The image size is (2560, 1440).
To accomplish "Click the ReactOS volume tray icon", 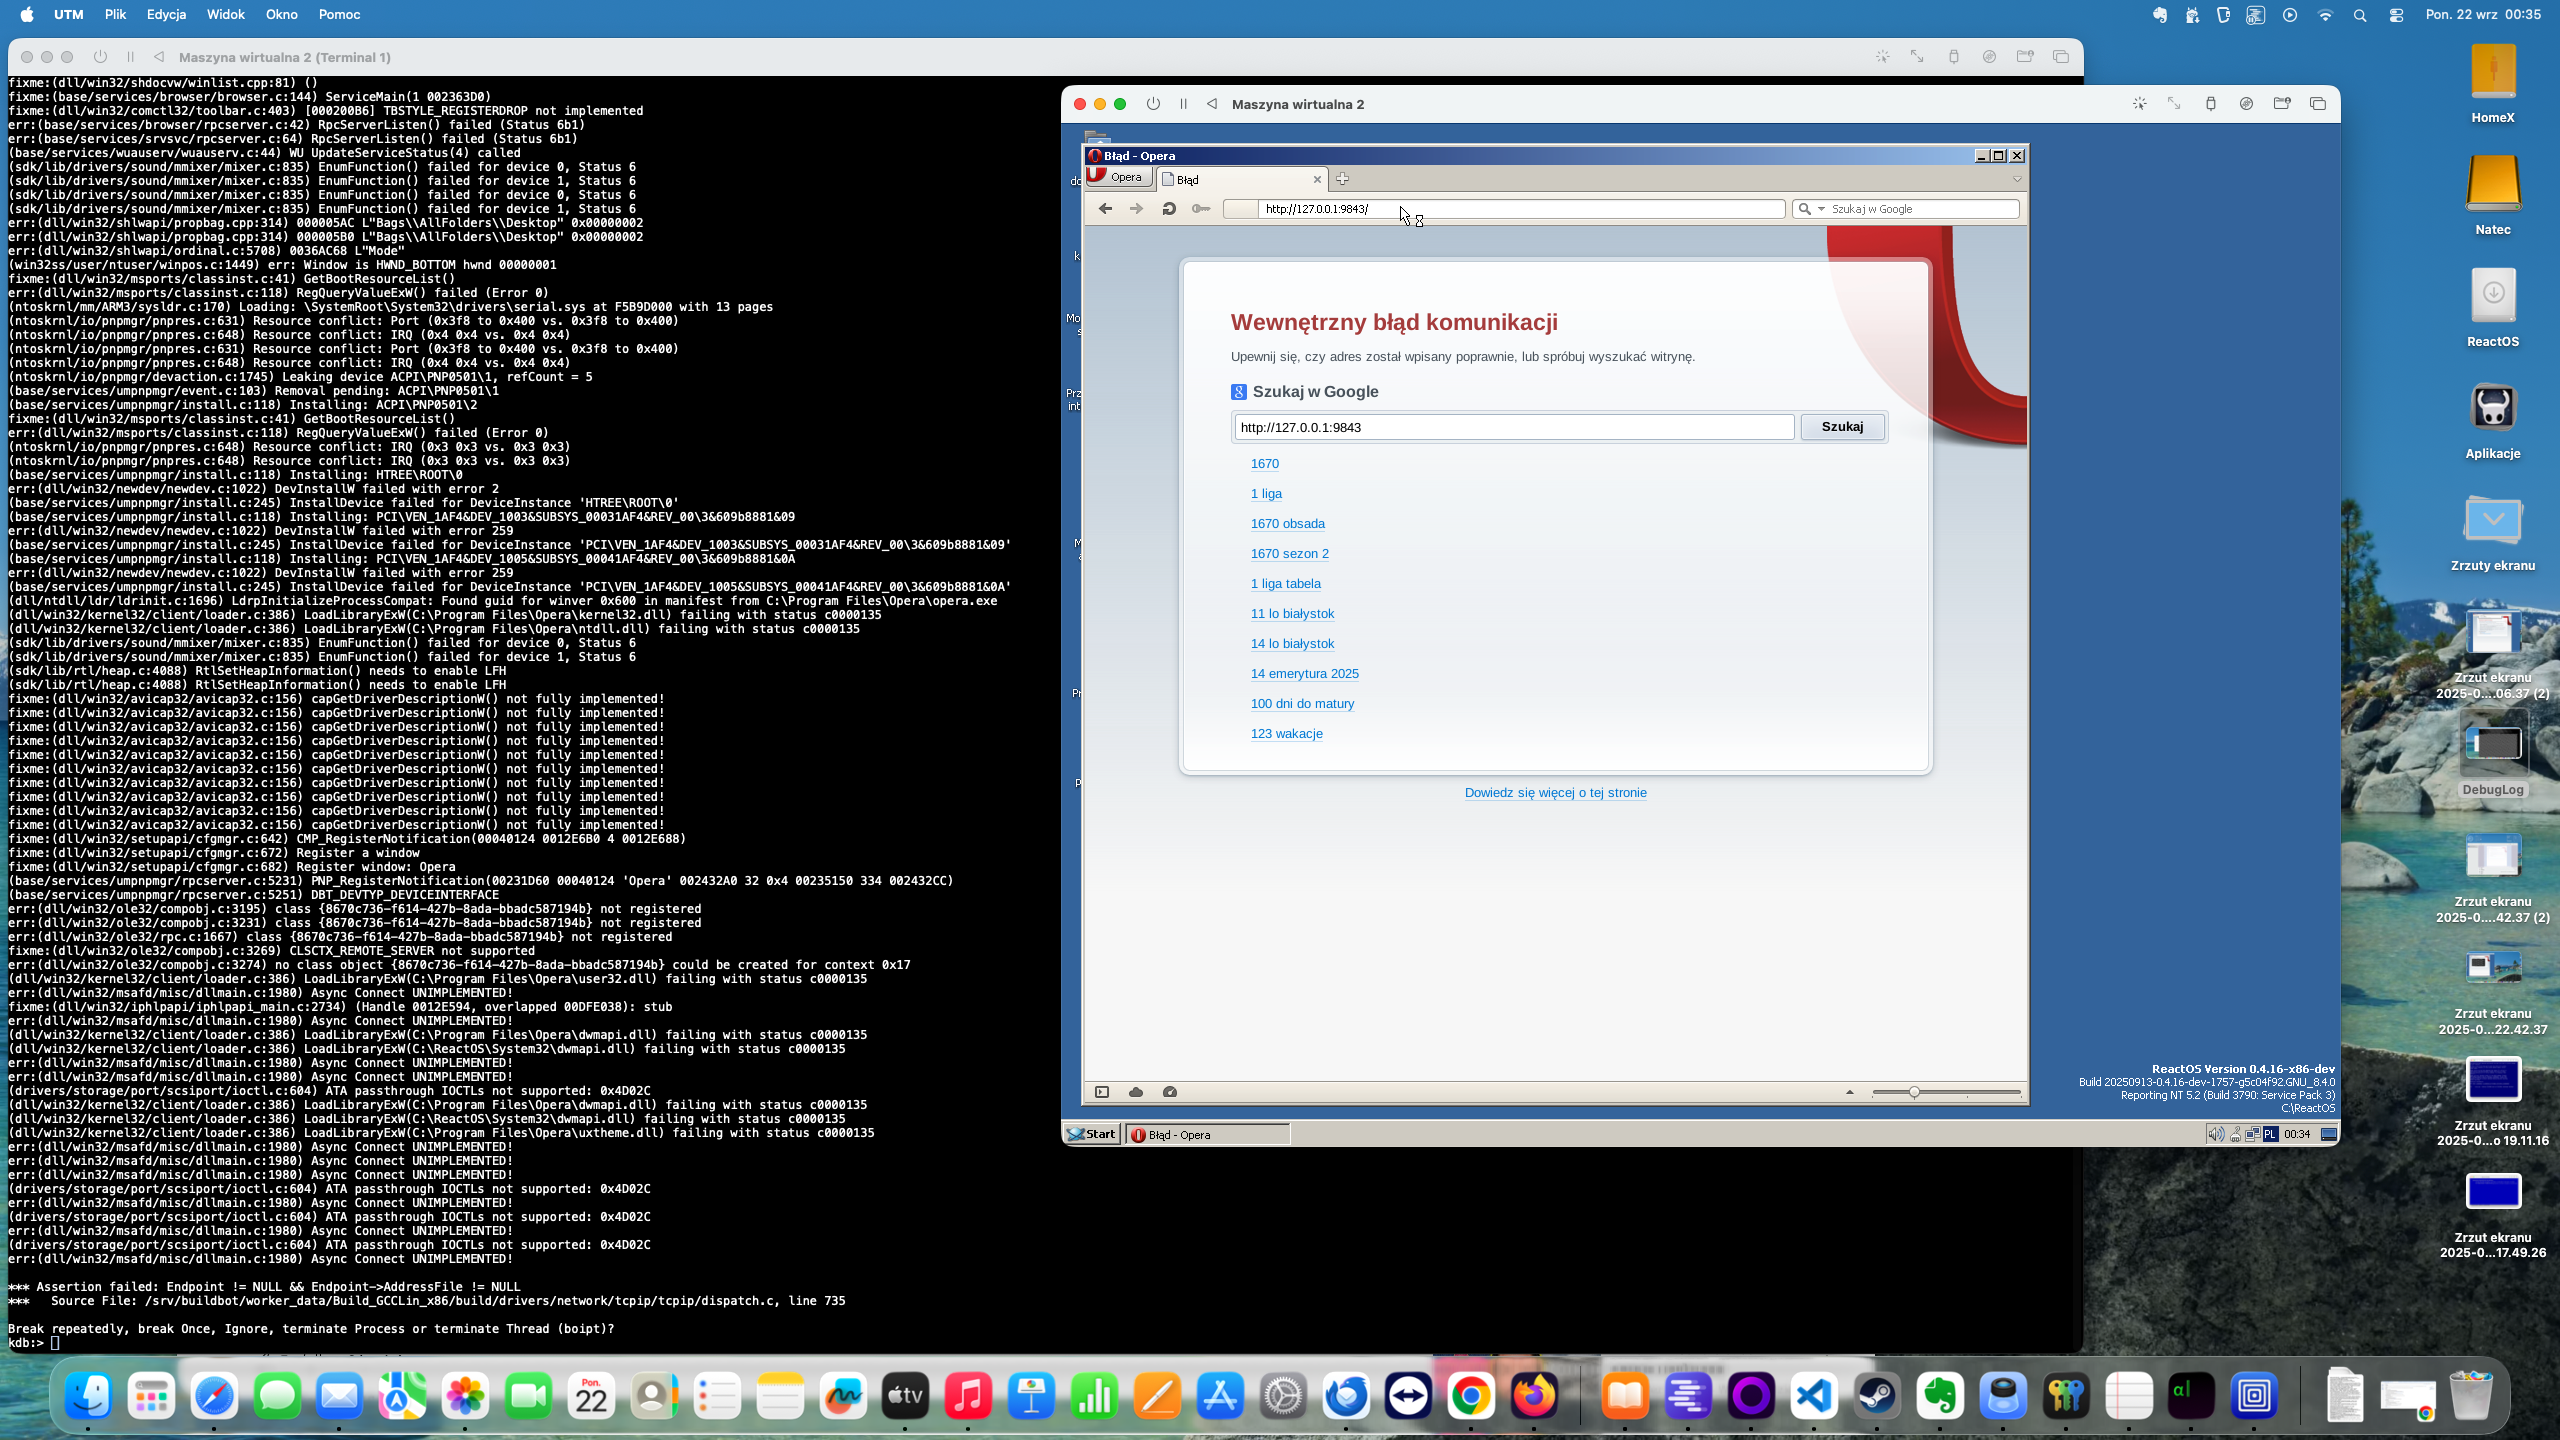I will (x=2215, y=1134).
